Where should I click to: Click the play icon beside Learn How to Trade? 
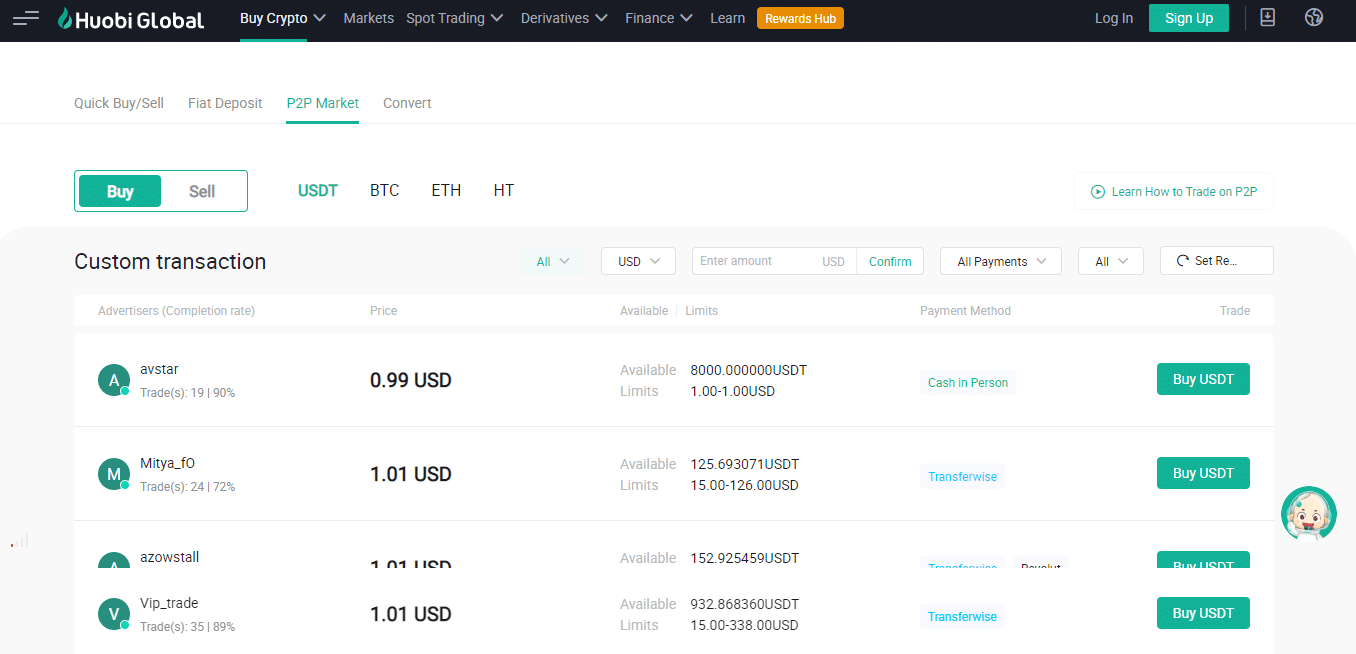click(x=1098, y=191)
